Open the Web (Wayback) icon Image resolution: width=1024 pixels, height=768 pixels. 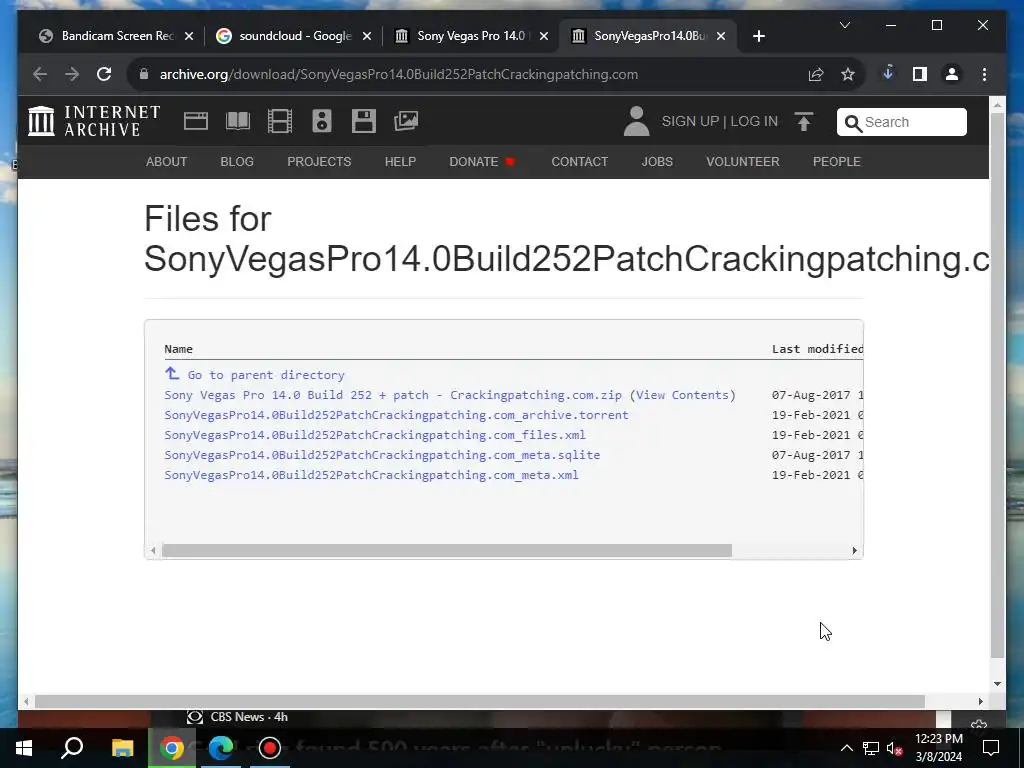(196, 121)
